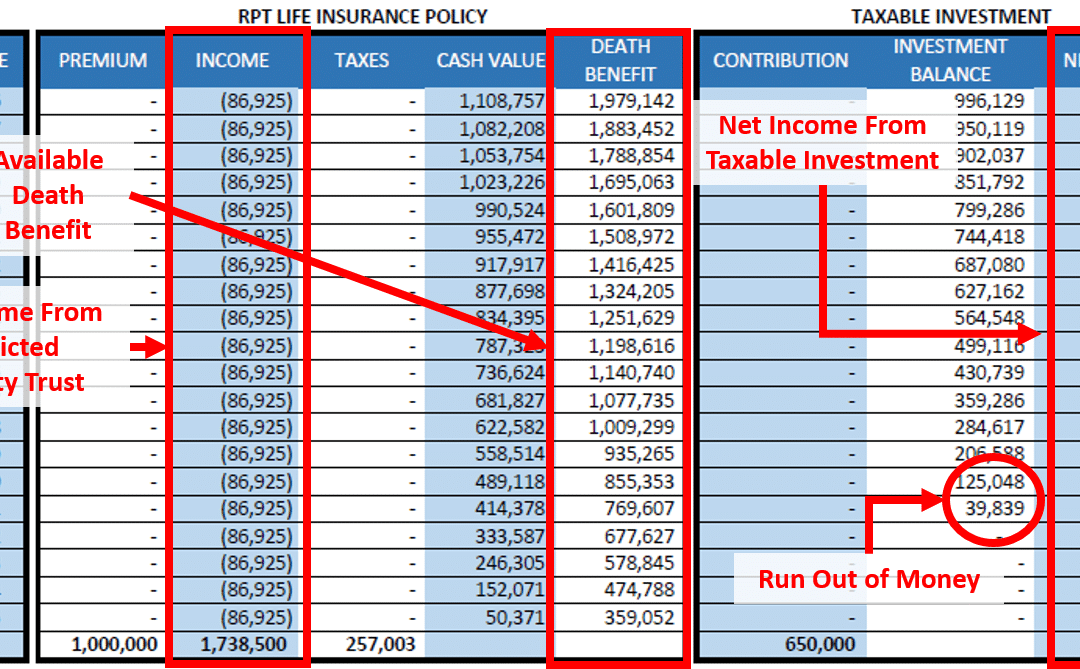Select the DEATH BENEFIT column header
The width and height of the screenshot is (1080, 669).
[x=620, y=61]
